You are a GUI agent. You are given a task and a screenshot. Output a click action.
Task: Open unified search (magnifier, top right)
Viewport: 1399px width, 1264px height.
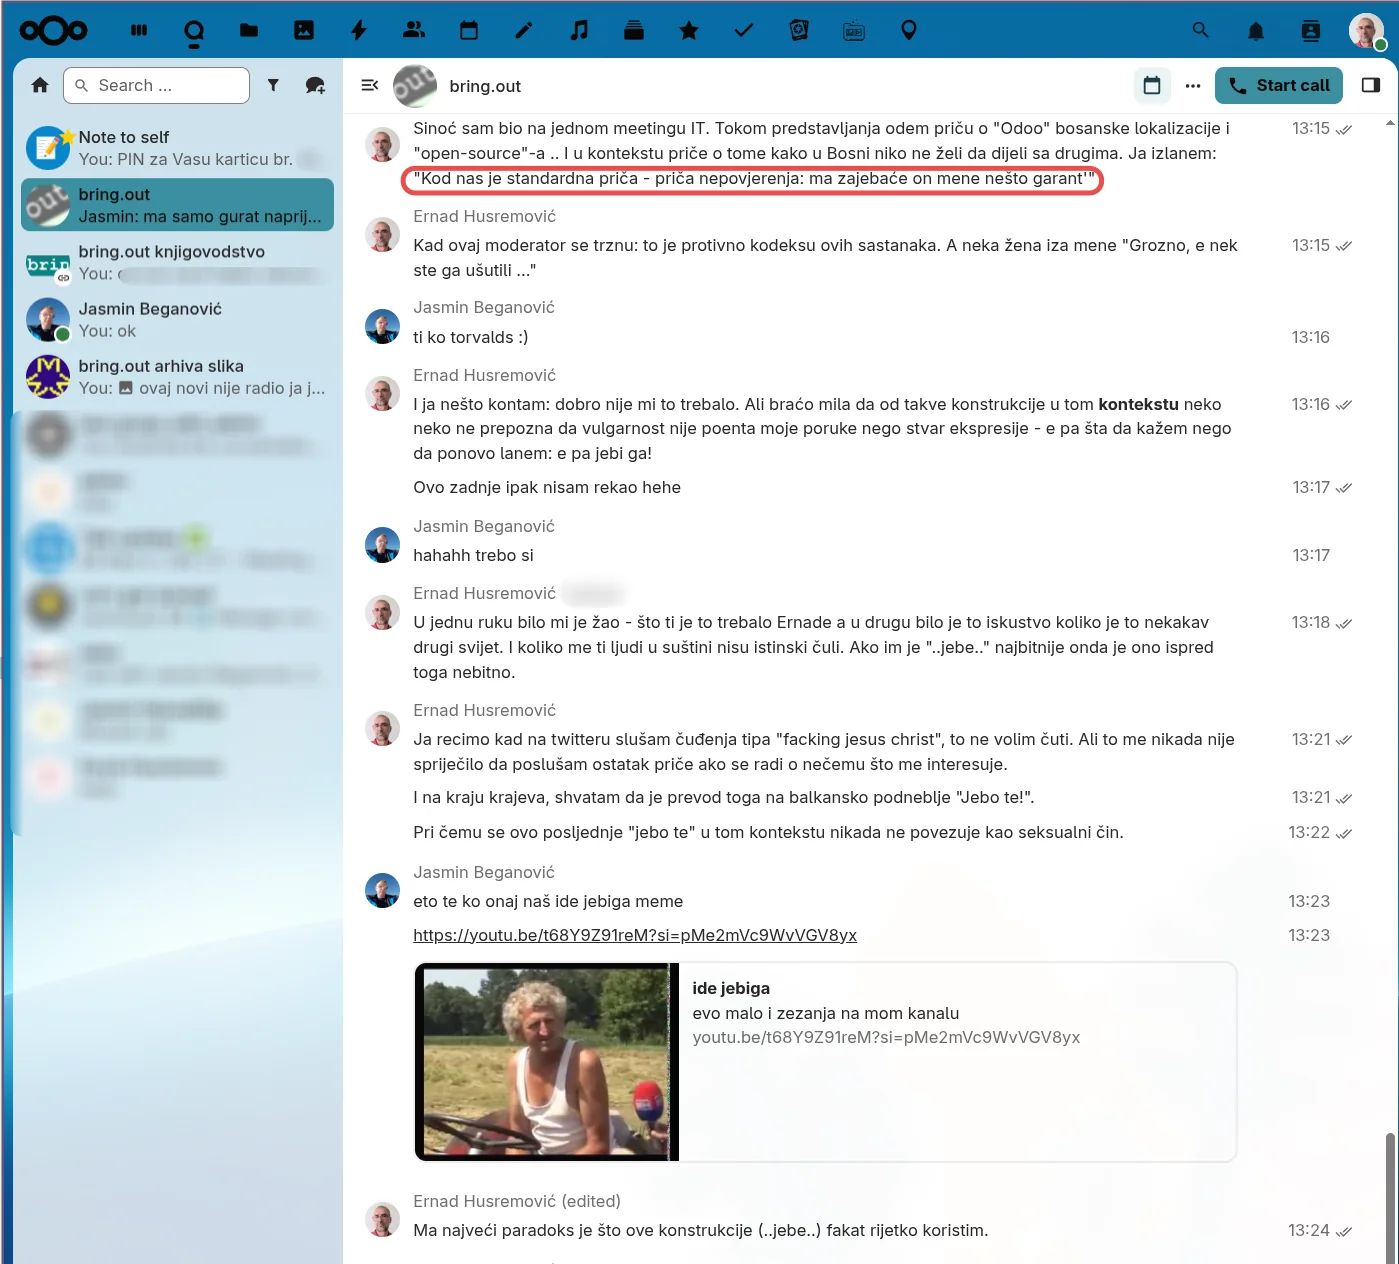click(x=1199, y=30)
